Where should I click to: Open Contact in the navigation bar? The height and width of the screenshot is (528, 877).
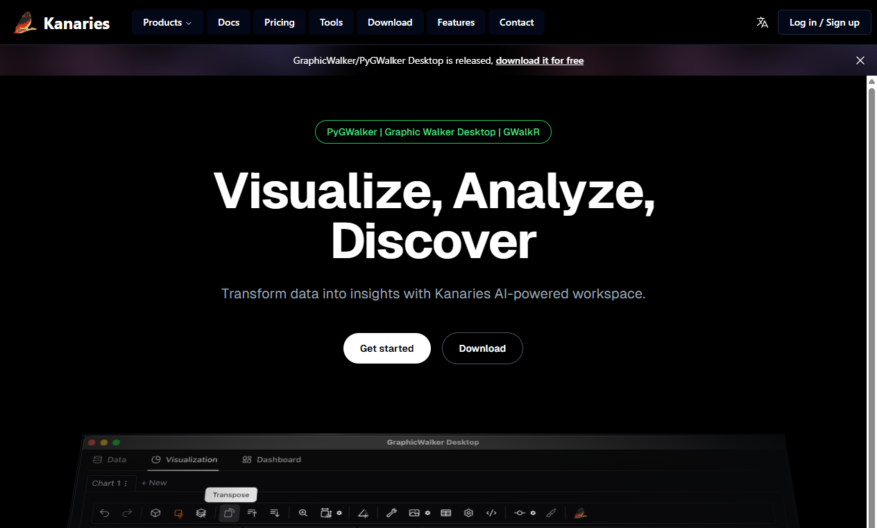[516, 22]
